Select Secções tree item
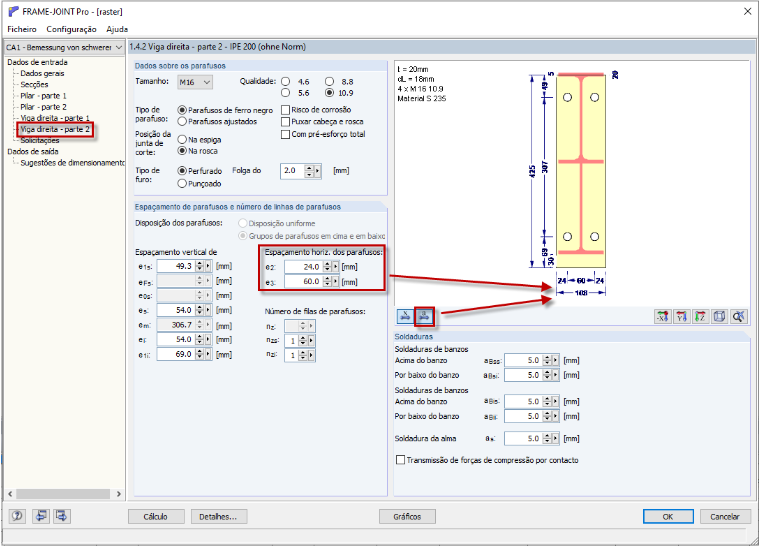This screenshot has width=760, height=546. click(x=34, y=84)
